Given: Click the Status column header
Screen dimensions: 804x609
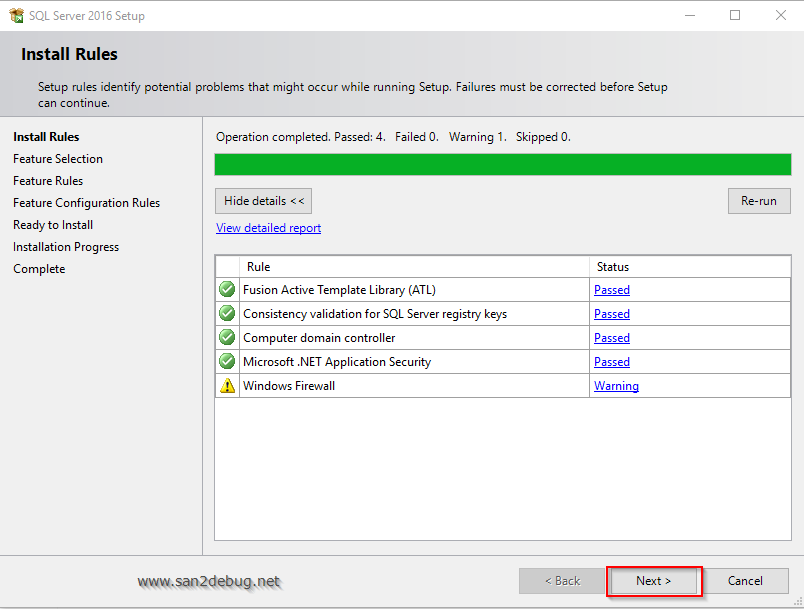Looking at the screenshot, I should point(690,267).
